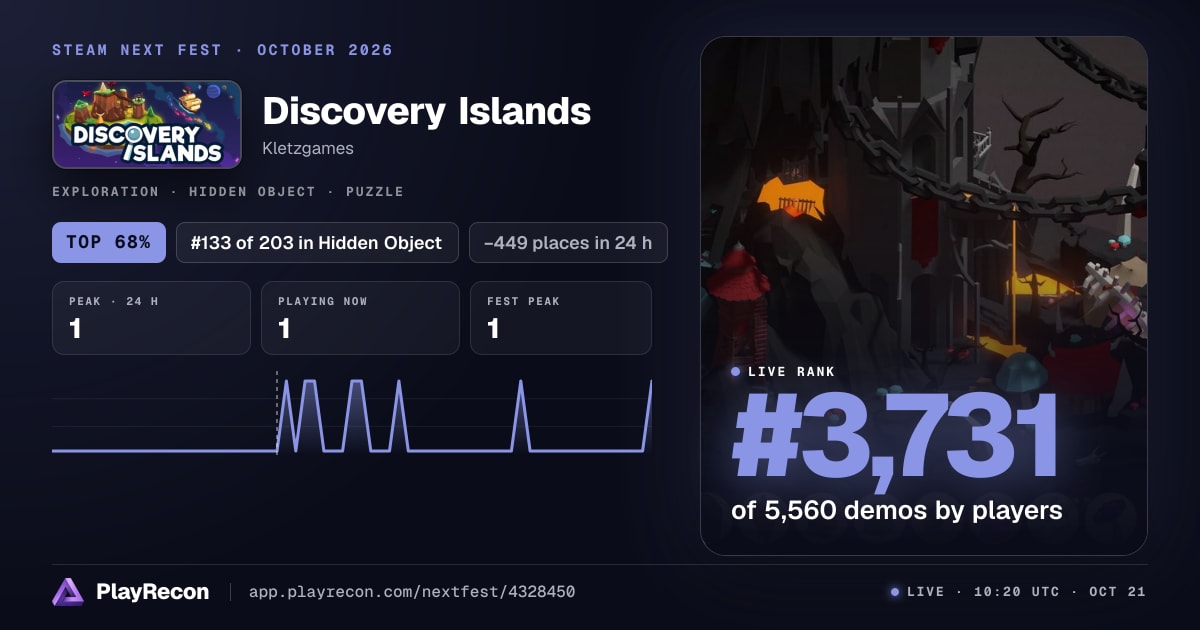Click the OCT 21 date in footer
The image size is (1200, 630).
click(1115, 592)
